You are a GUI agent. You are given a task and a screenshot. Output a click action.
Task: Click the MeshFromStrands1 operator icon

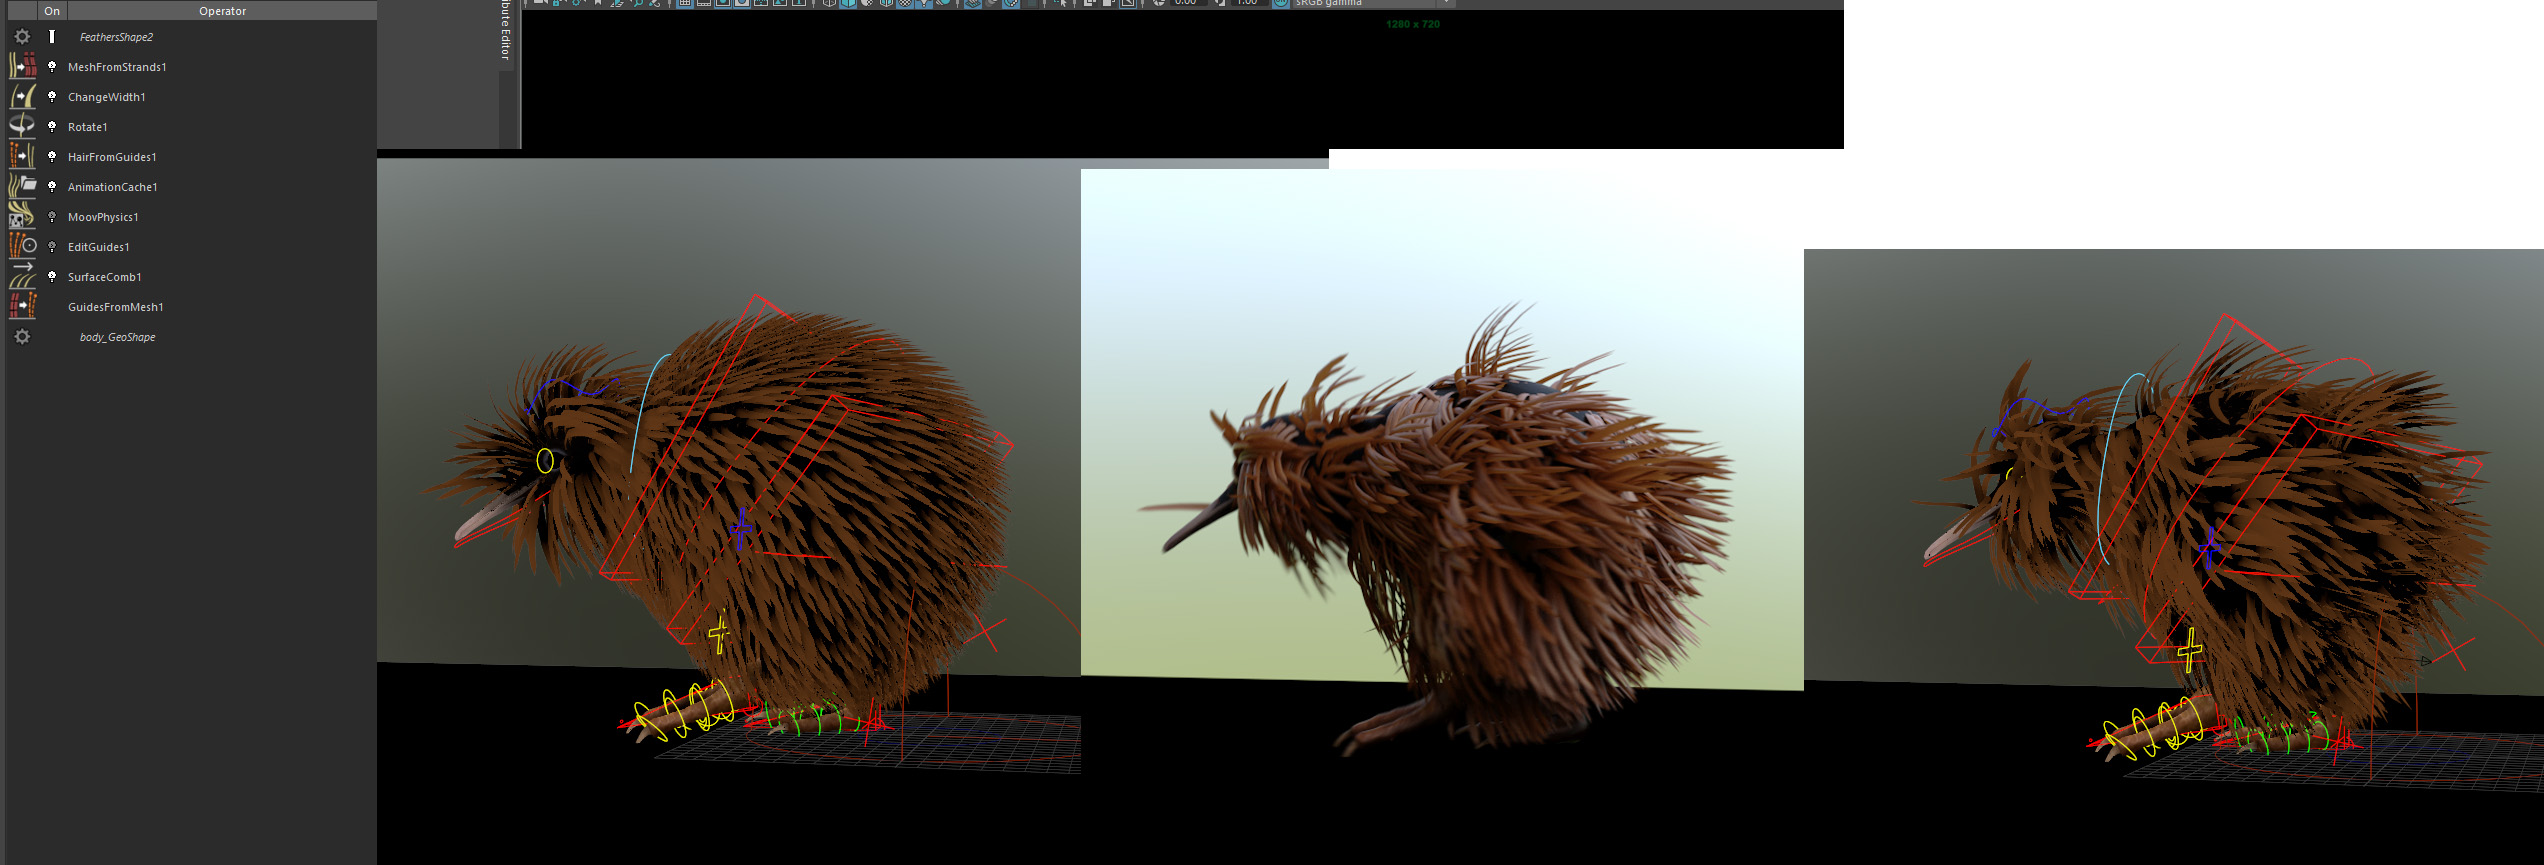(22, 67)
